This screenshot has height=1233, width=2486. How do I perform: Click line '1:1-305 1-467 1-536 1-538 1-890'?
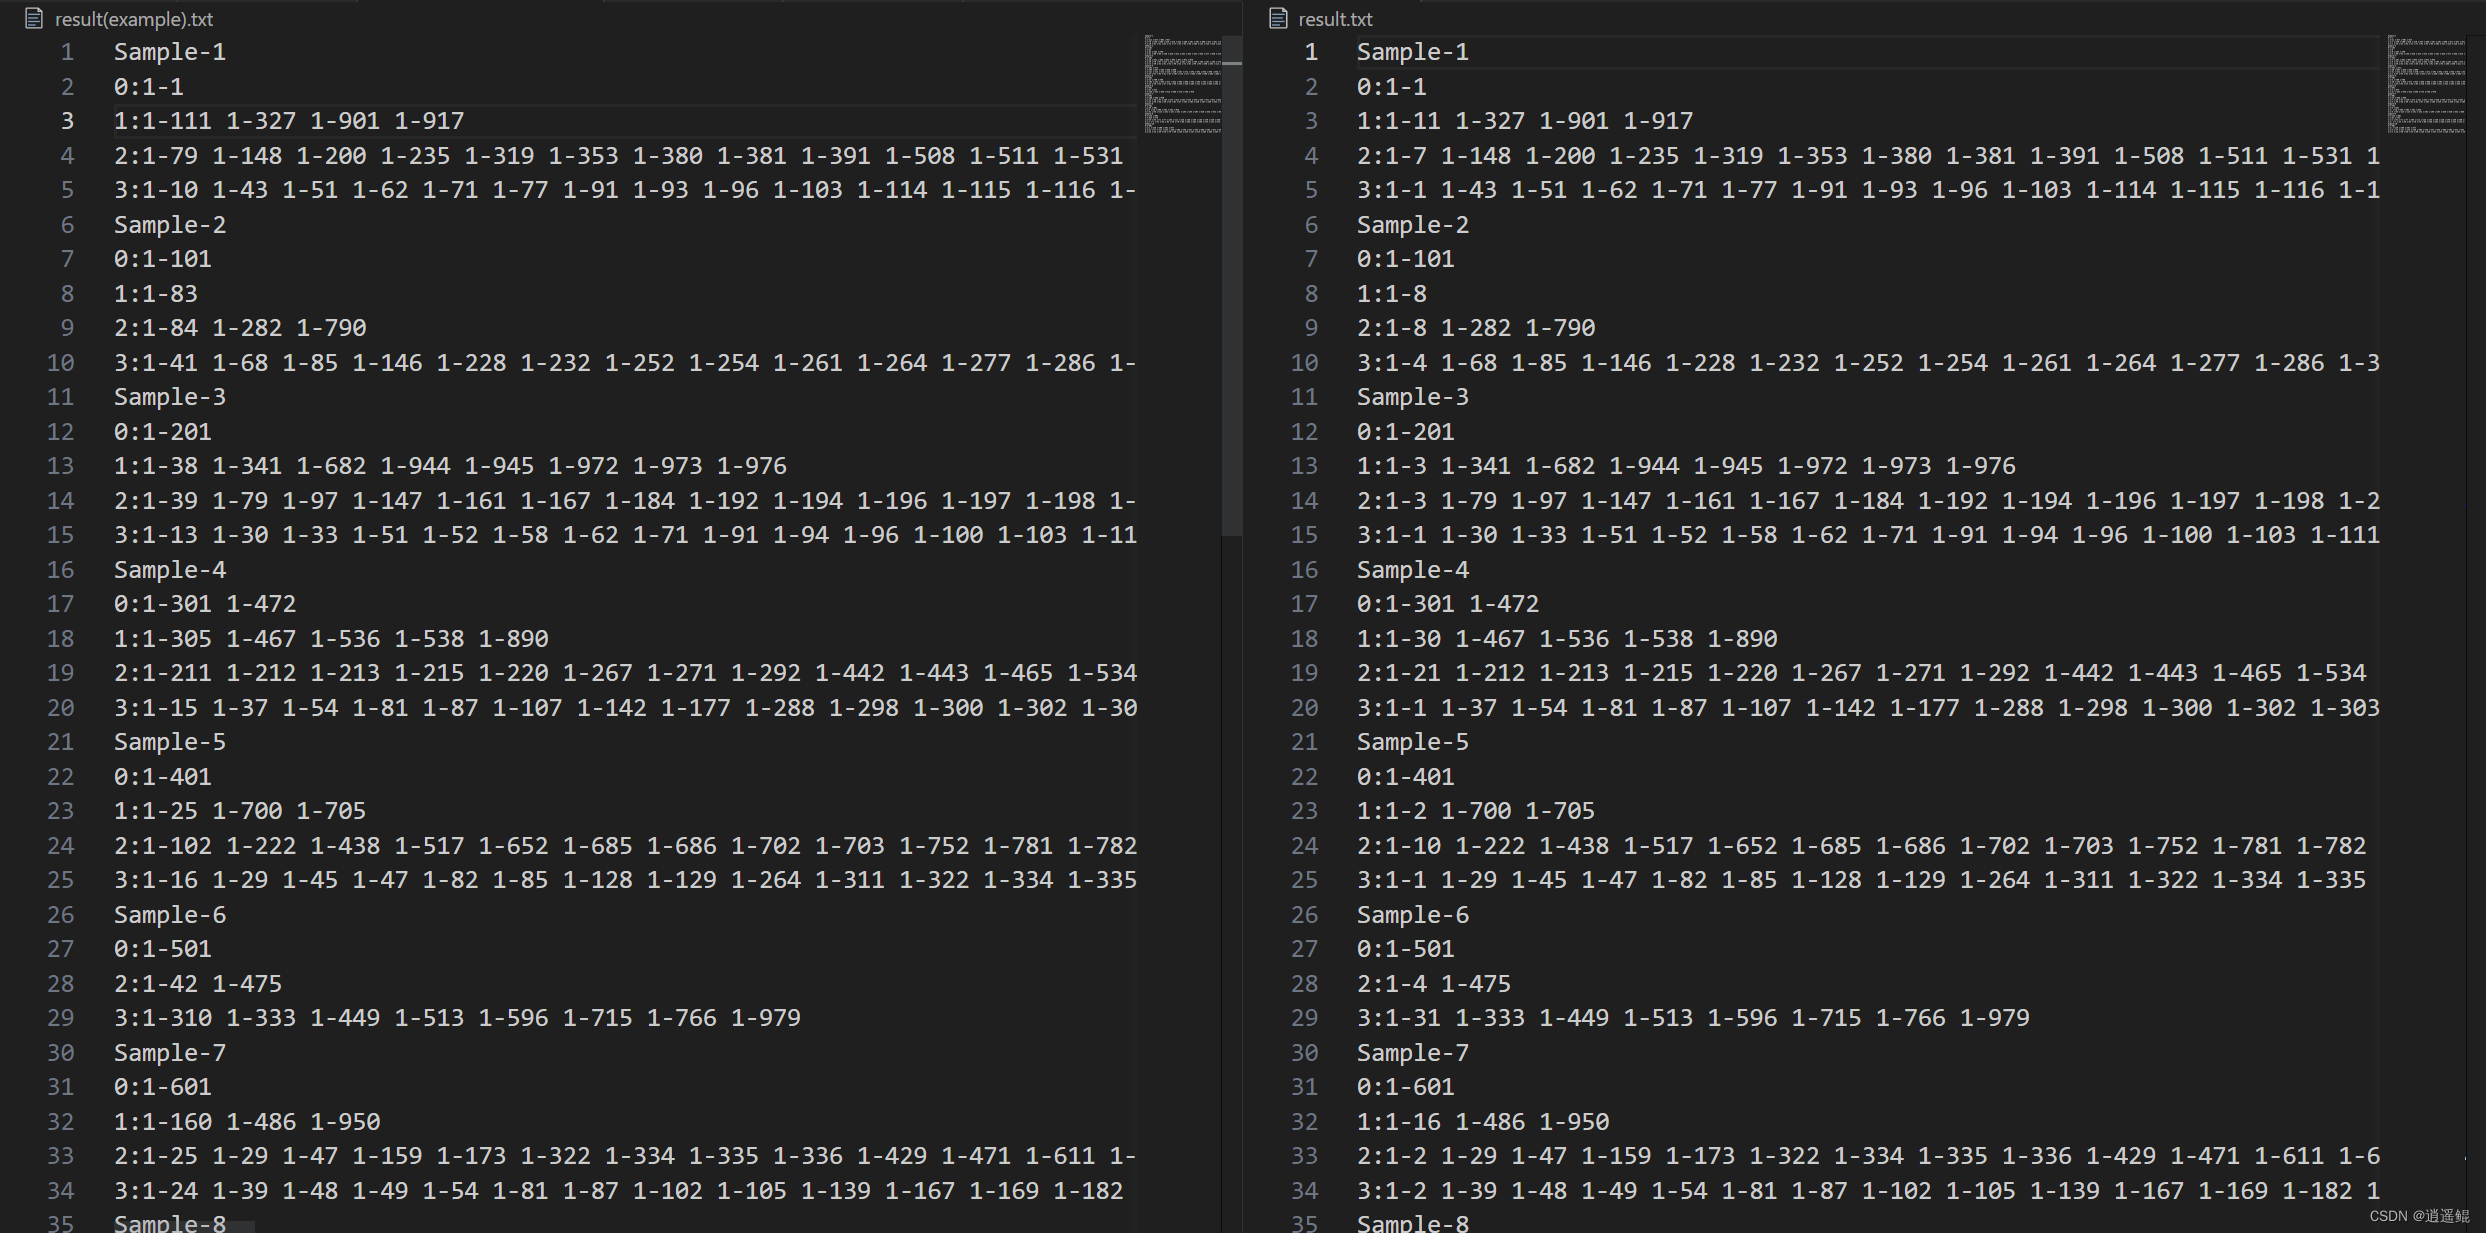click(331, 639)
